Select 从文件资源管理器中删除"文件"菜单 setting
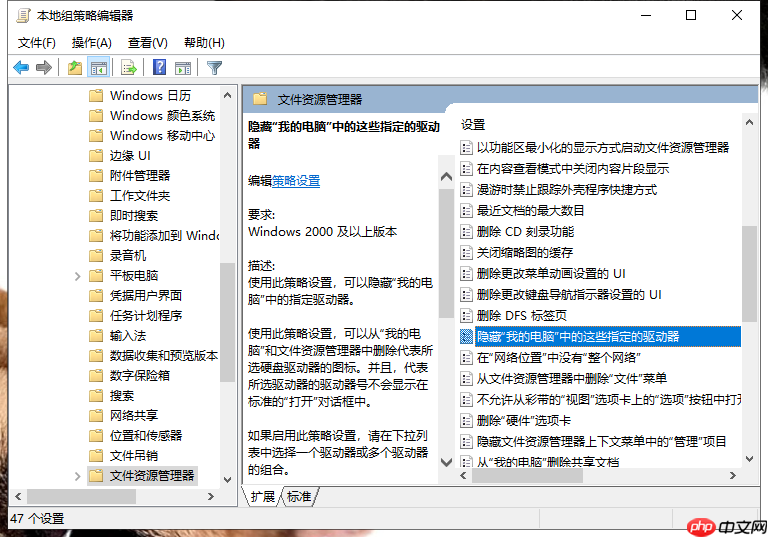 pos(564,379)
